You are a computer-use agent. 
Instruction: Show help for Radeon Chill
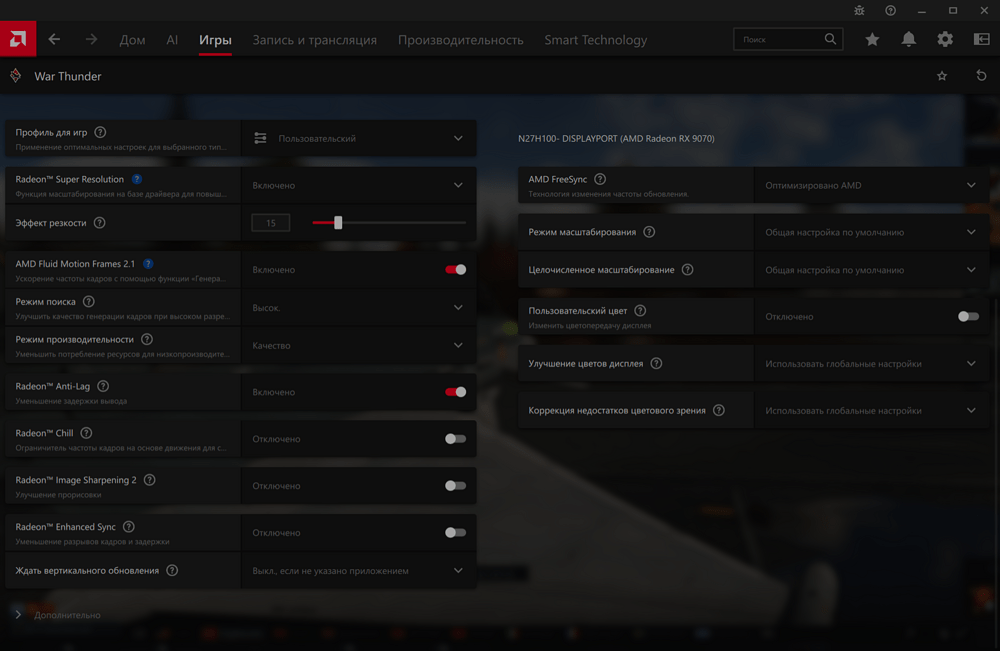[x=86, y=433]
